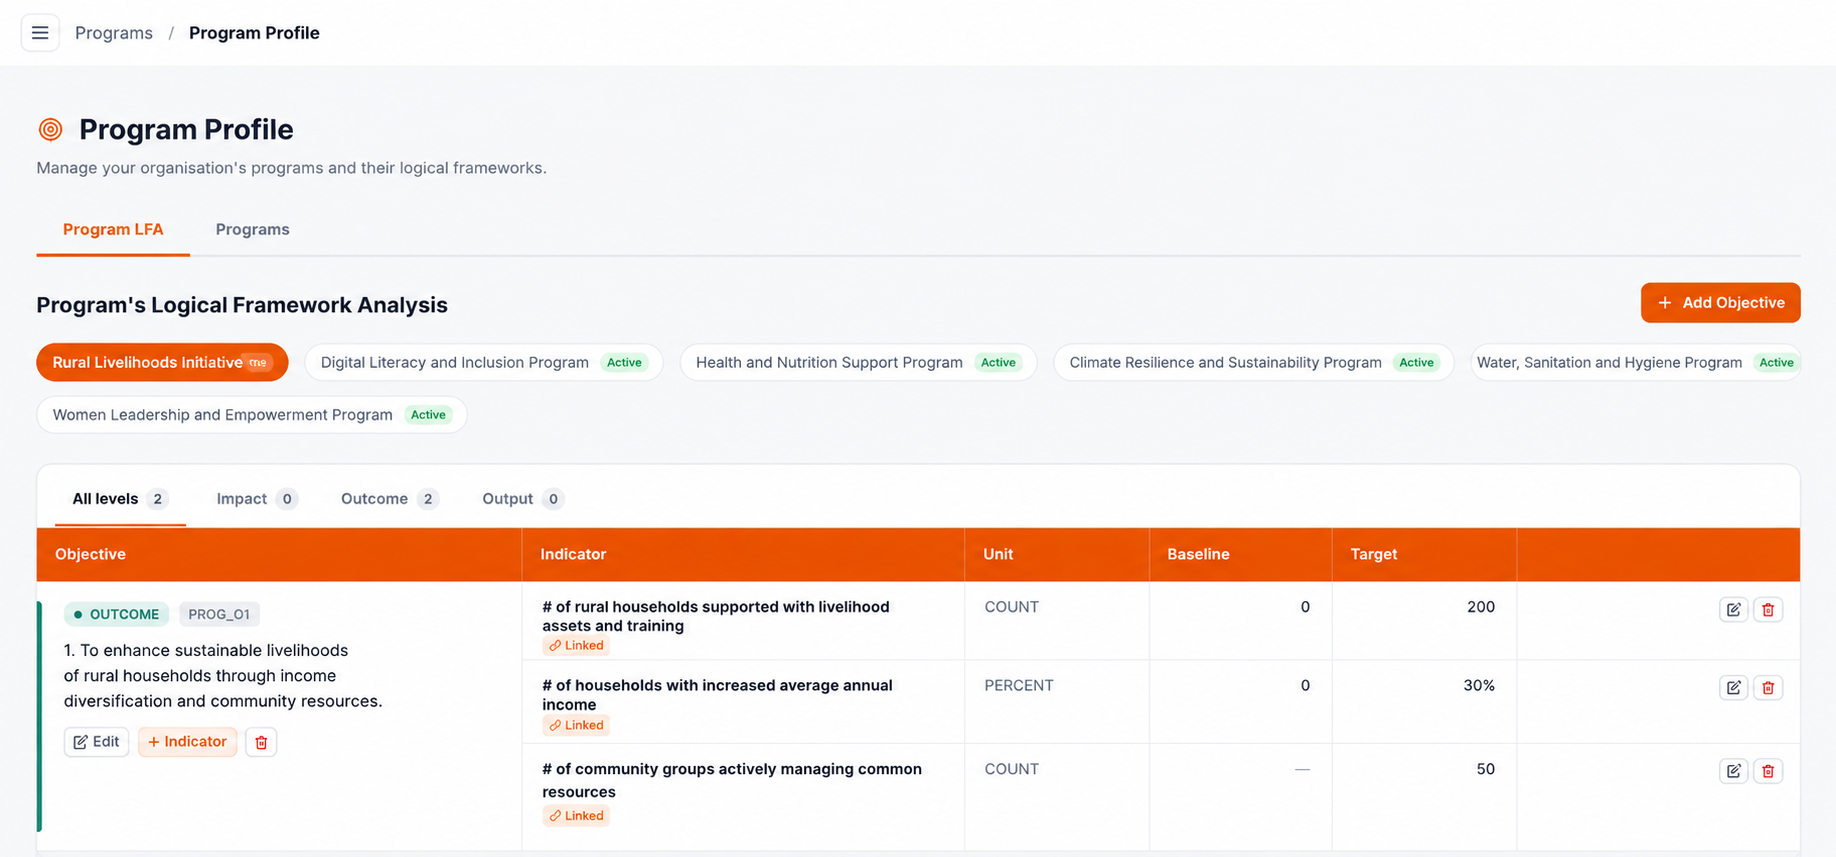The width and height of the screenshot is (1836, 857).
Task: Click the PERCENT unit cell
Action: (x=1019, y=685)
